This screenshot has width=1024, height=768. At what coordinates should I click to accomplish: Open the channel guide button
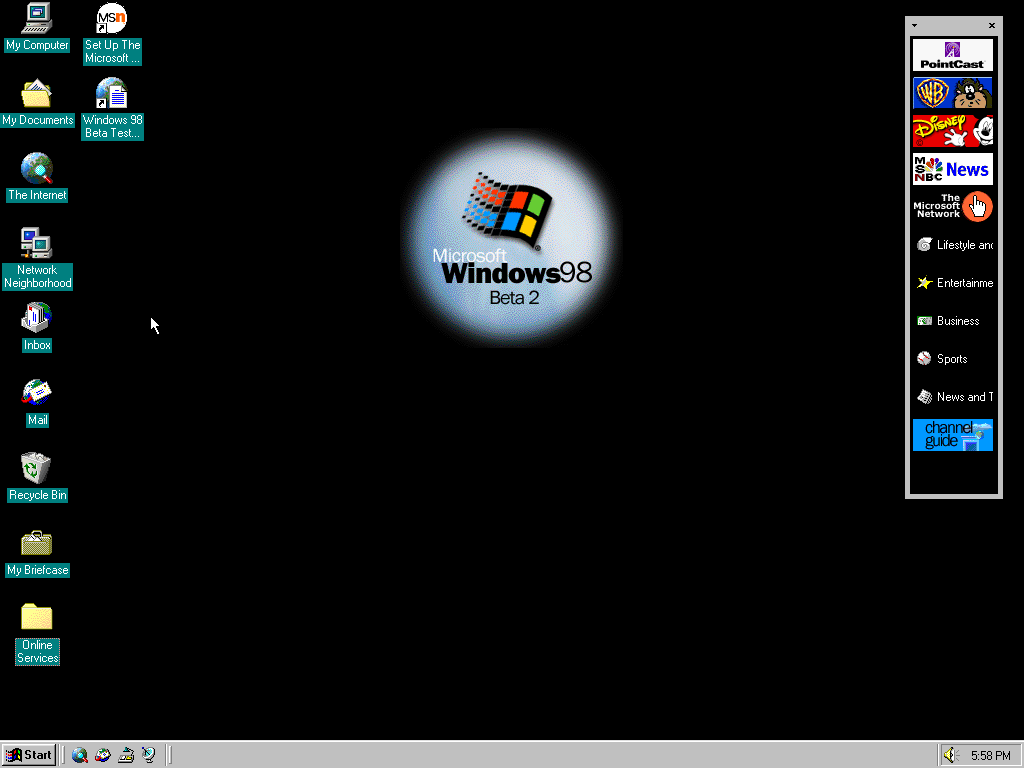coord(953,435)
